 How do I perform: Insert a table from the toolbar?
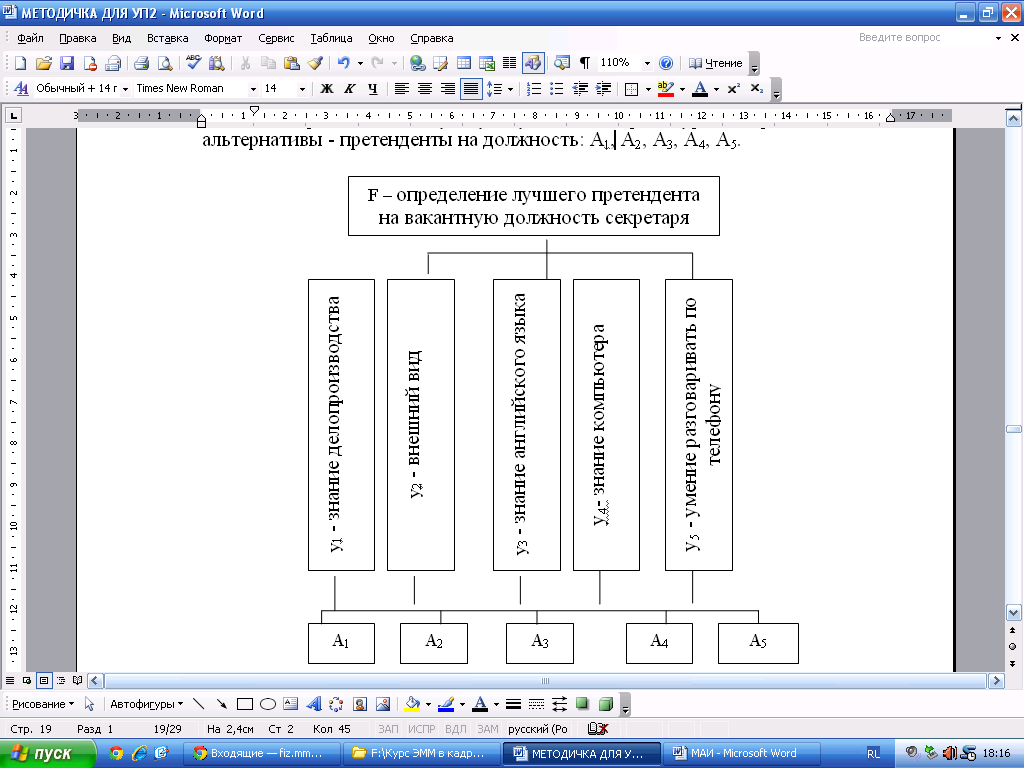pos(464,63)
